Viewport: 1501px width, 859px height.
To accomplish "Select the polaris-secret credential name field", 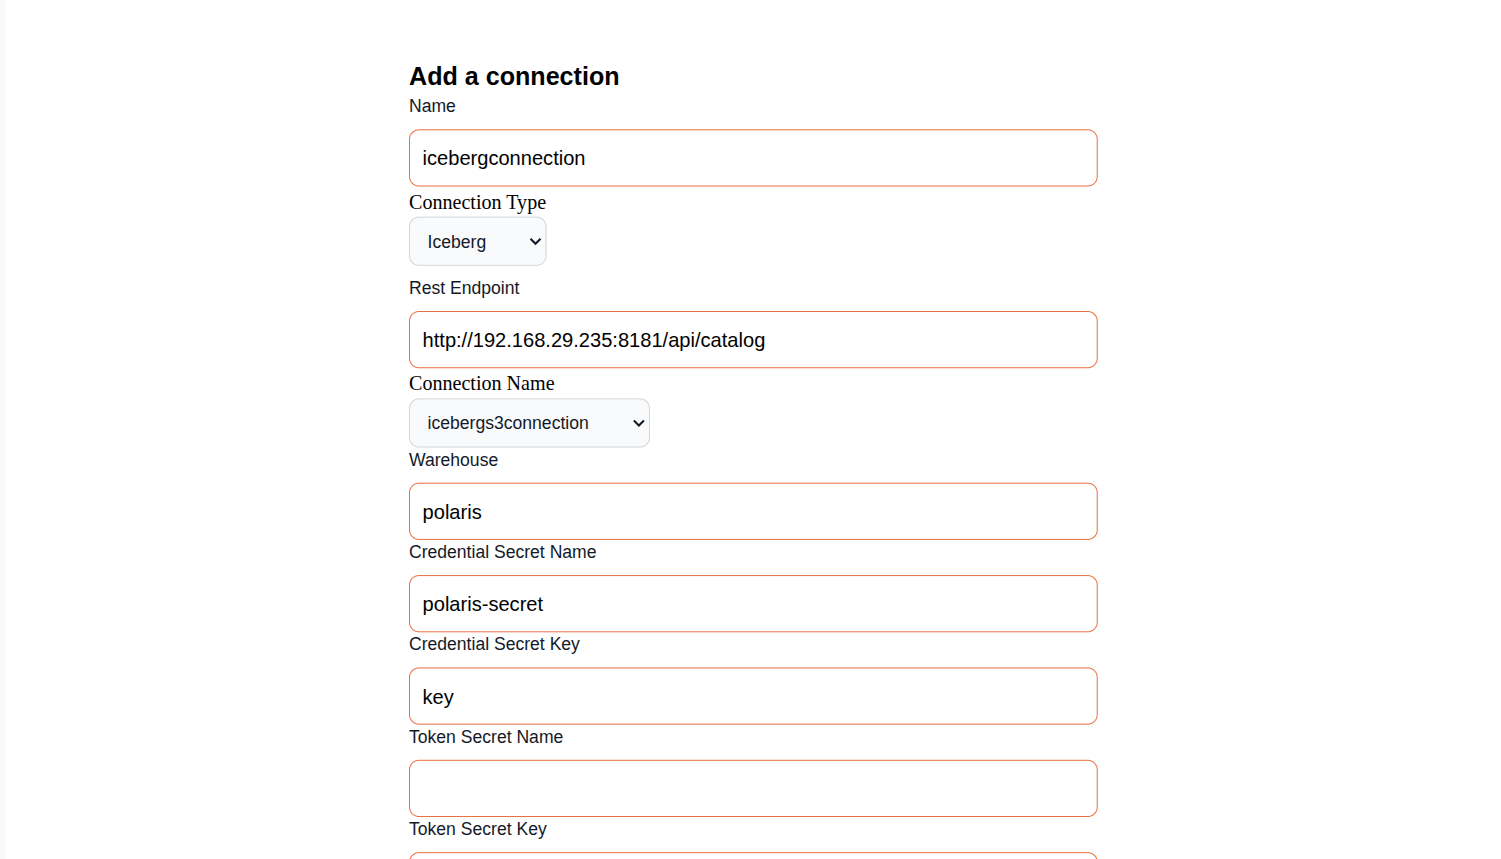I will click(x=753, y=604).
